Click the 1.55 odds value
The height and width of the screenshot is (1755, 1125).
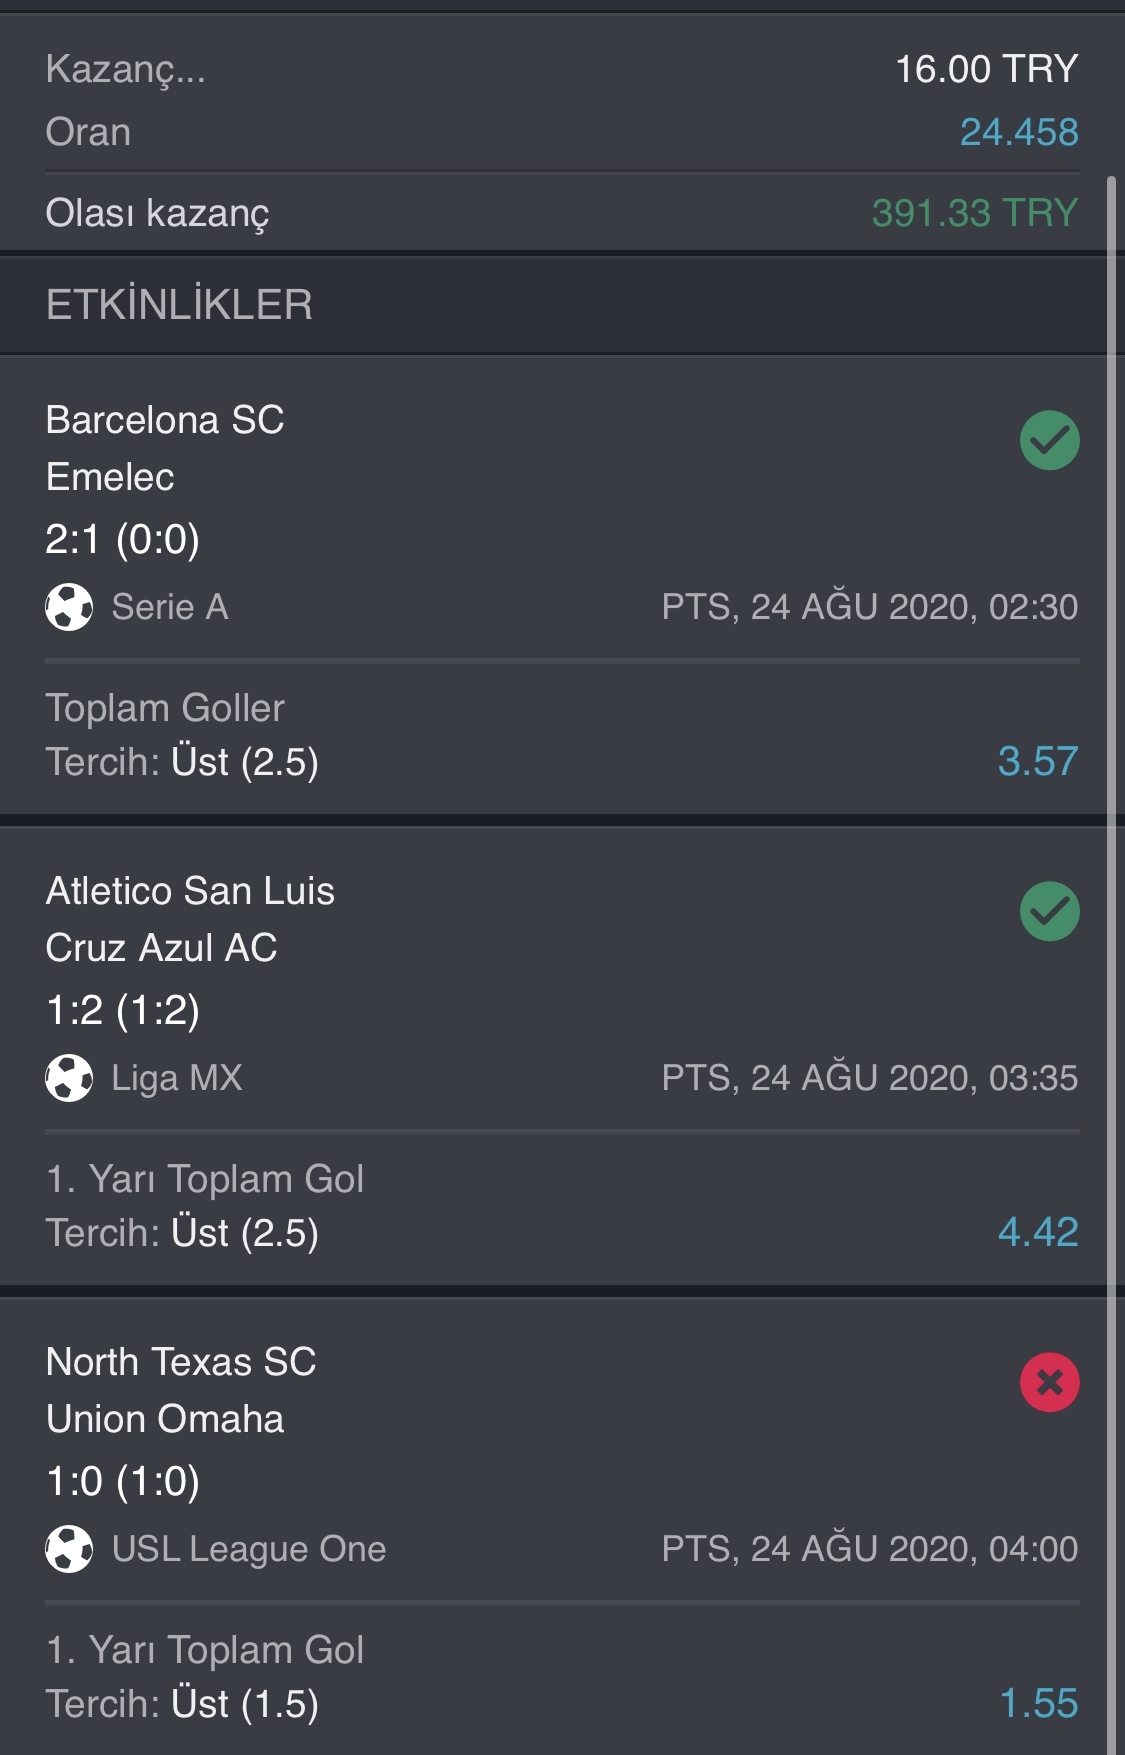1039,1704
